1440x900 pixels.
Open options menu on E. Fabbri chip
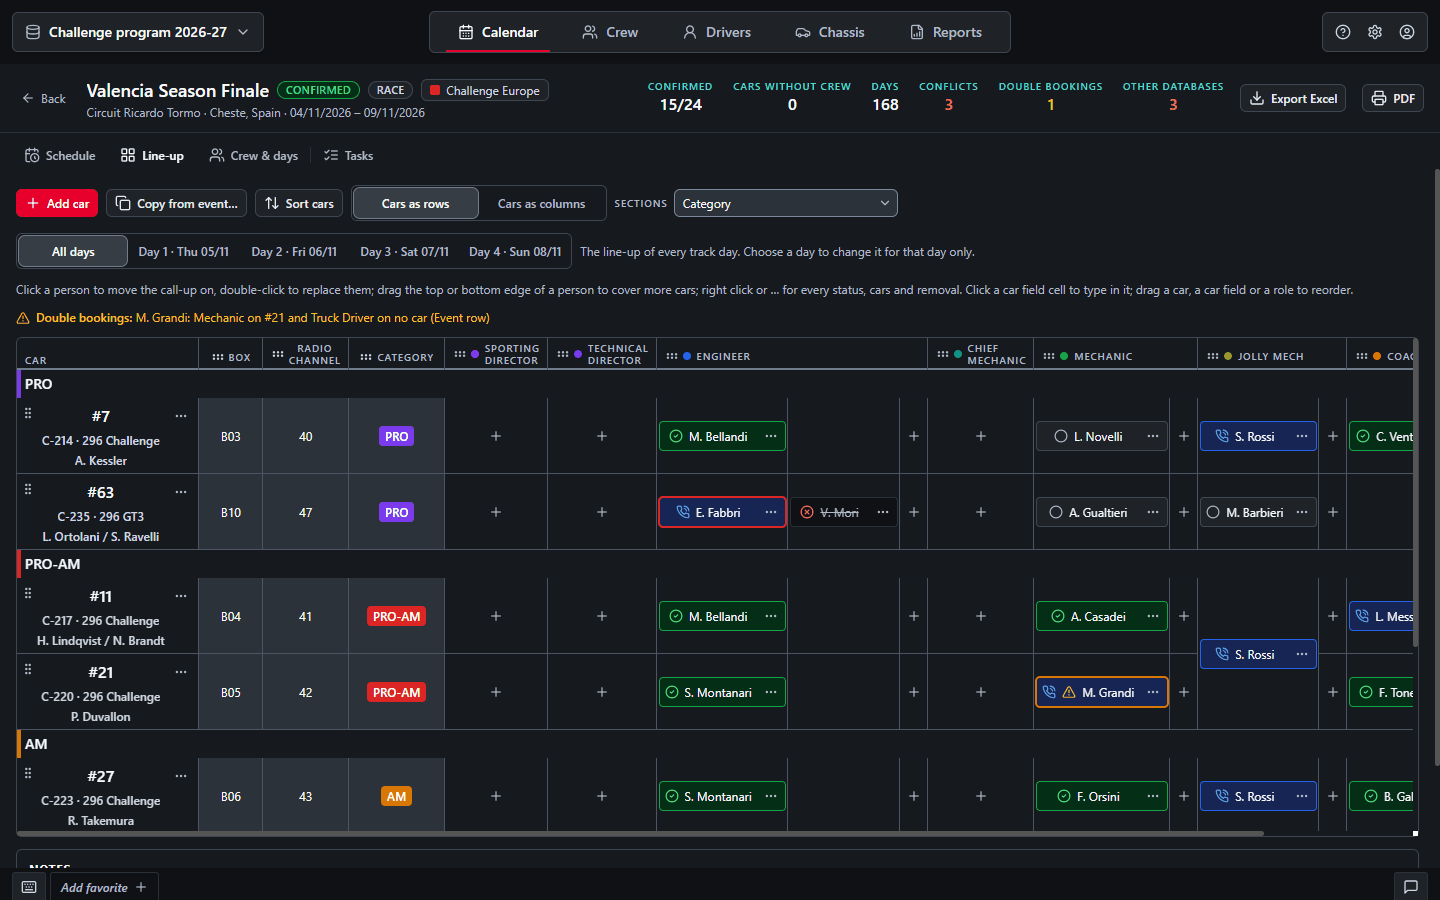pos(771,512)
